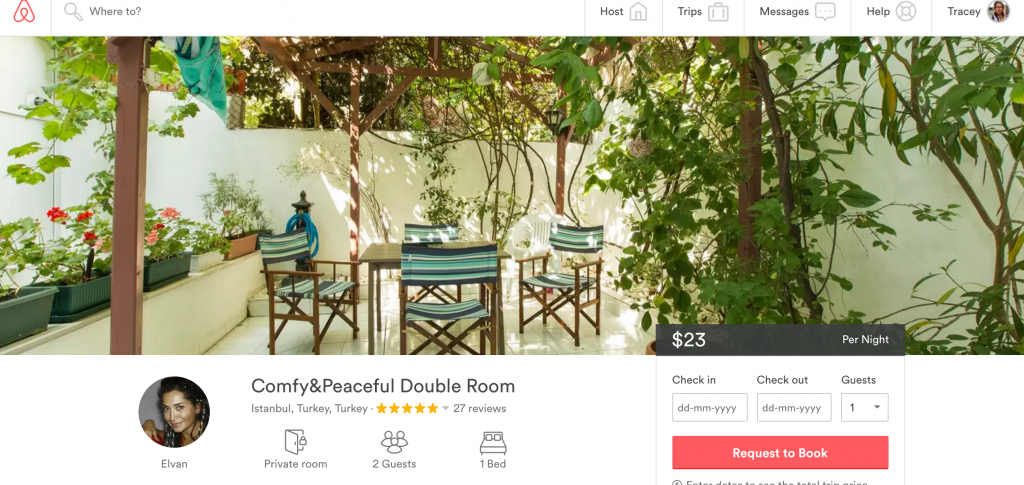
Task: Select the Check out date field
Action: point(794,407)
